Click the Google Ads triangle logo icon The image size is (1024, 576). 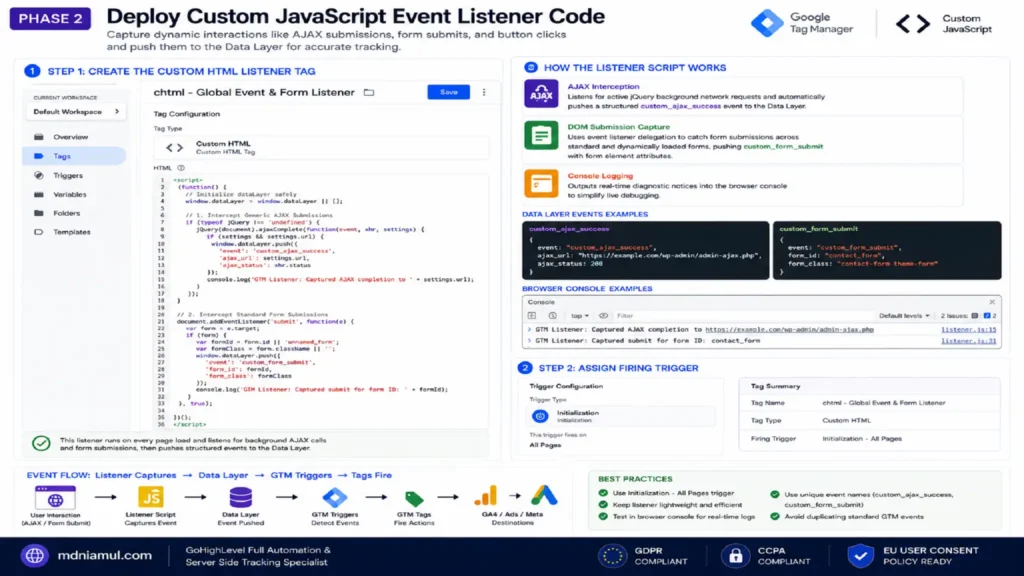[544, 496]
